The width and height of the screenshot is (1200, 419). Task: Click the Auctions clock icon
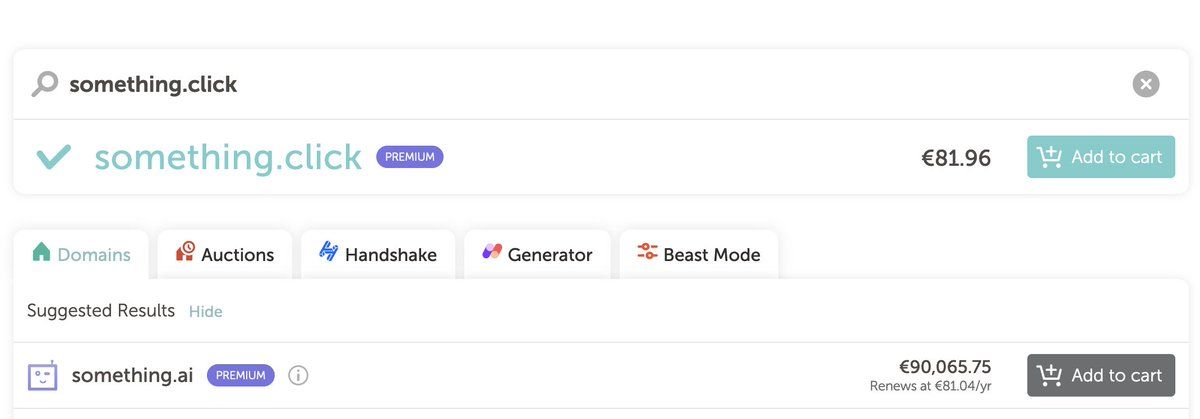coord(185,252)
